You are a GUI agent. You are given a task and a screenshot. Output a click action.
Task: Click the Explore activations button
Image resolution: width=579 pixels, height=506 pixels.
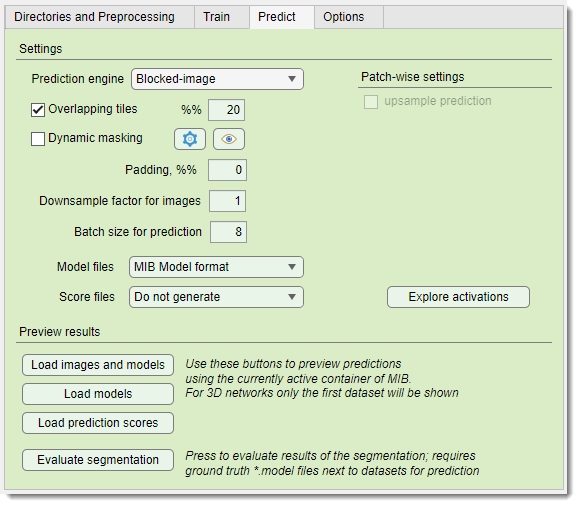458,297
